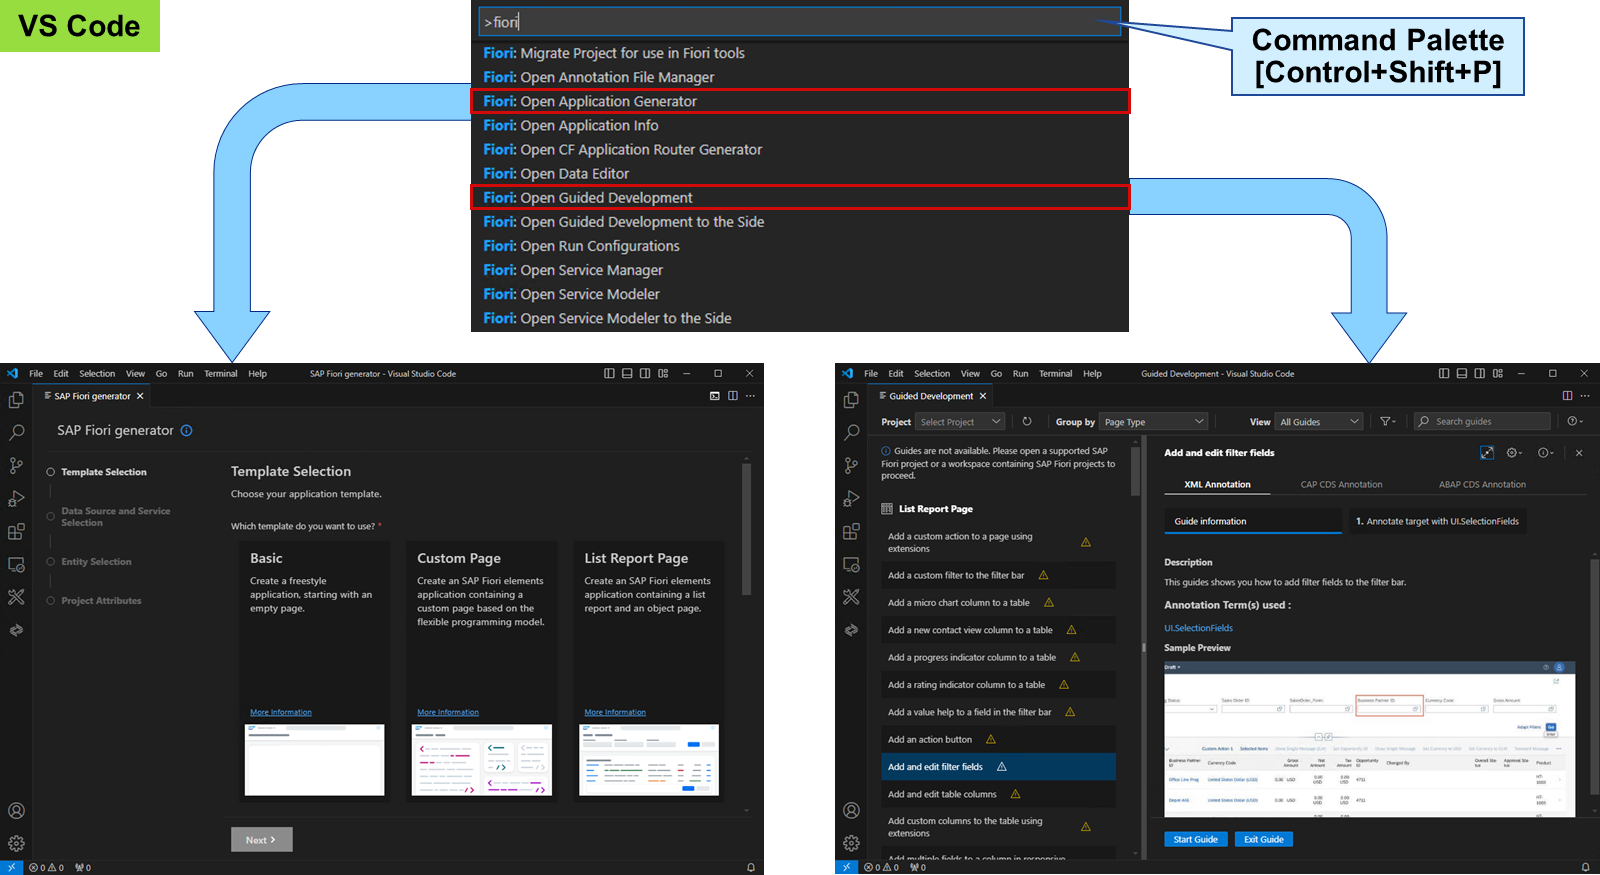Viewport: 1600px width, 875px height.
Task: Open Terminal menu in Guided Development window
Action: coord(1055,374)
